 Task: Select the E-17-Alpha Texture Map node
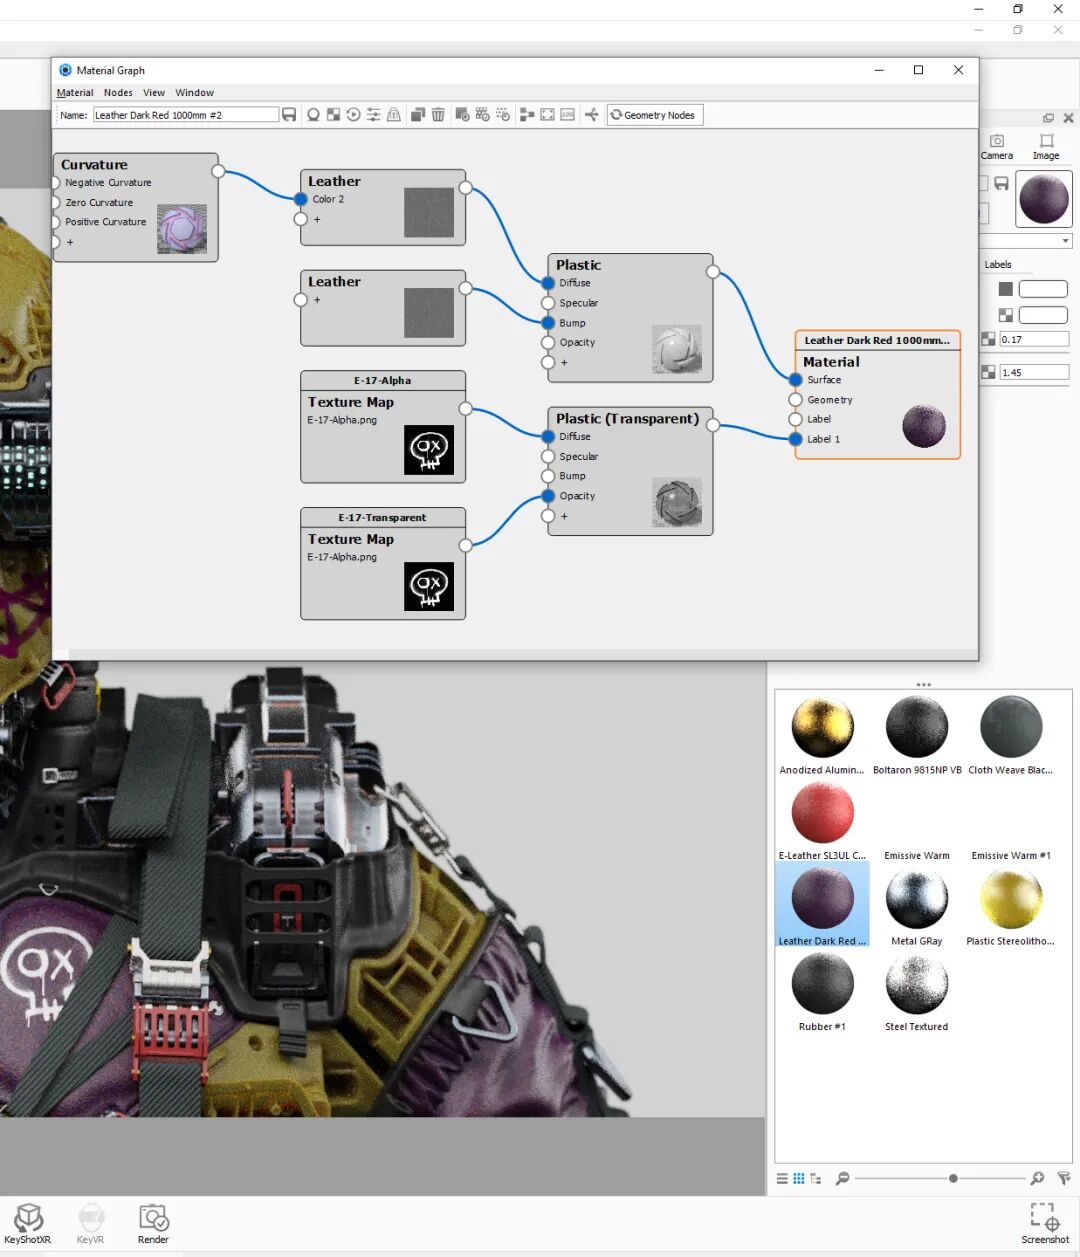click(x=383, y=427)
